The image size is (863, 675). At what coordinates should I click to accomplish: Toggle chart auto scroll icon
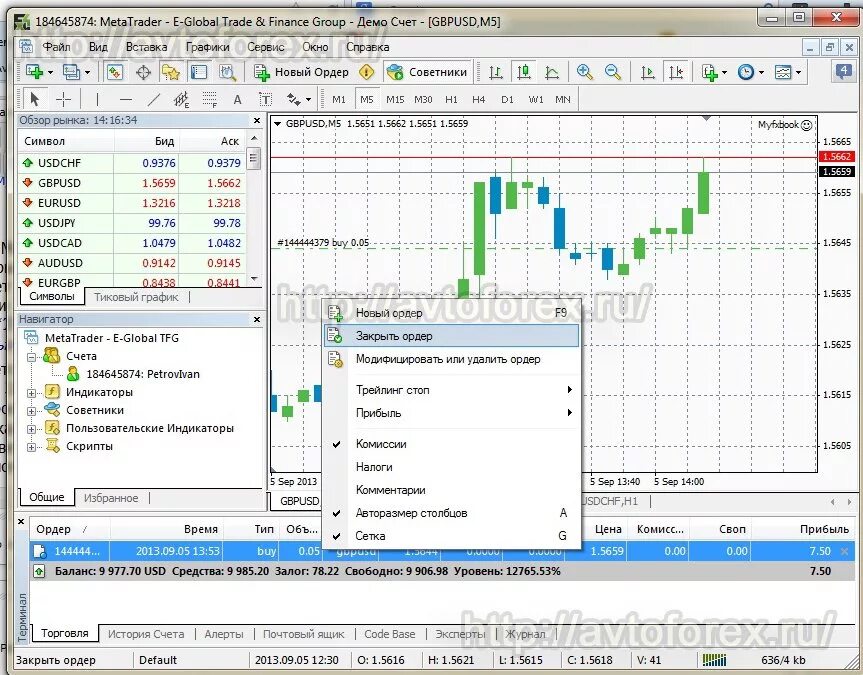click(x=648, y=72)
